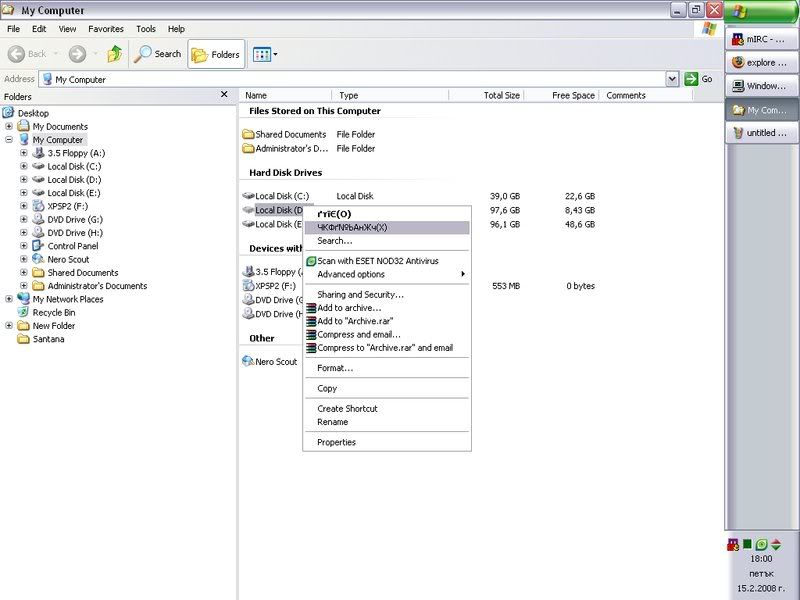Open the Views dropdown in toolbar
This screenshot has width=800, height=600.
pos(265,54)
